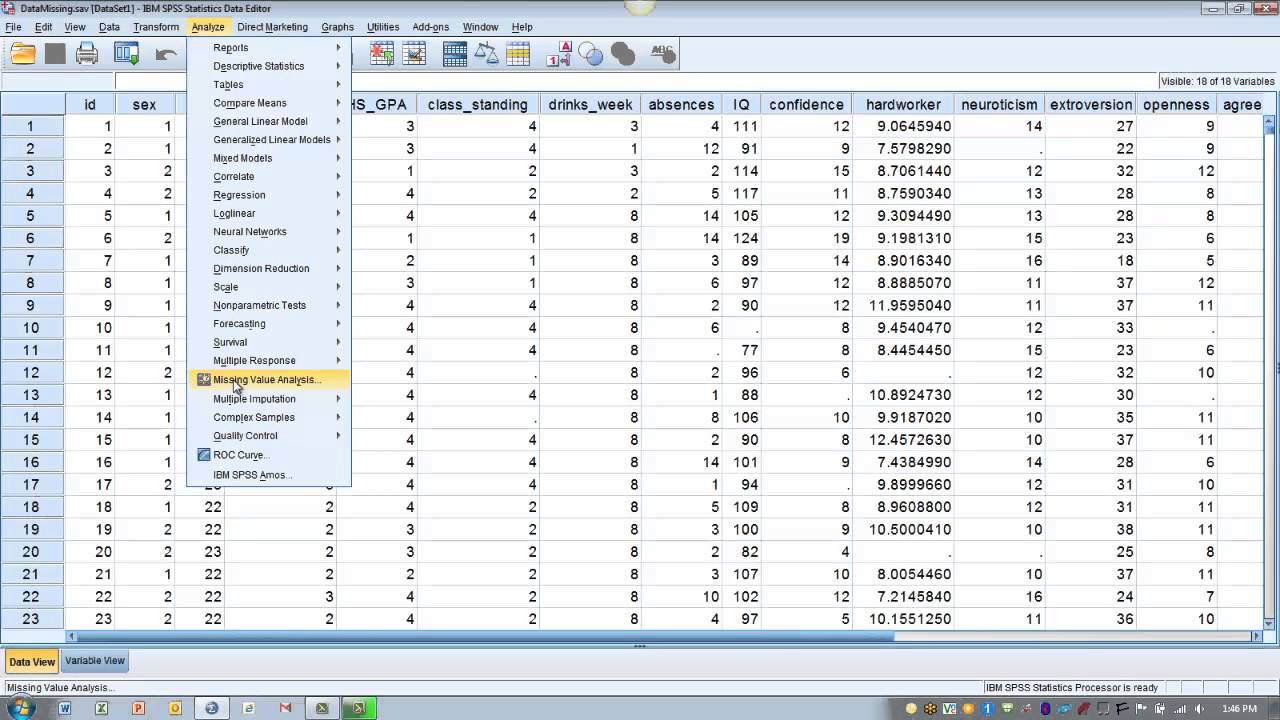Expand the Reports submenu
Viewport: 1280px width, 720px height.
point(268,48)
